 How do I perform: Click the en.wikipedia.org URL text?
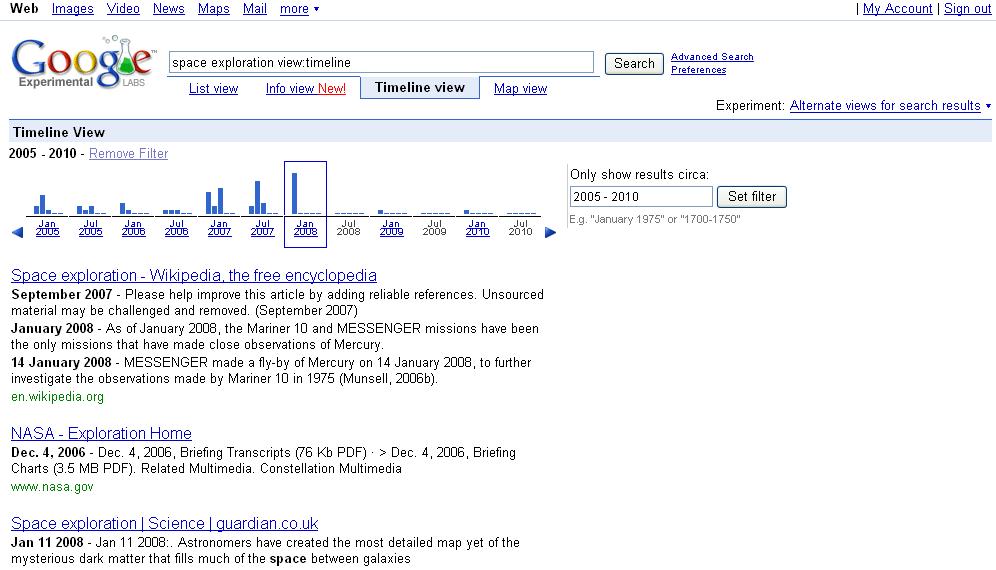pyautogui.click(x=57, y=397)
